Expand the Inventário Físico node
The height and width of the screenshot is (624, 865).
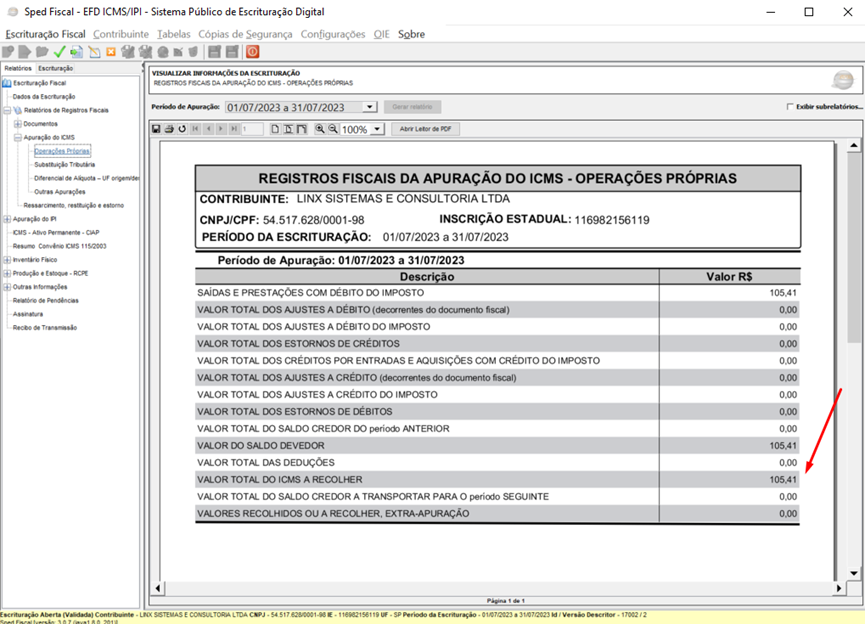tap(7, 260)
